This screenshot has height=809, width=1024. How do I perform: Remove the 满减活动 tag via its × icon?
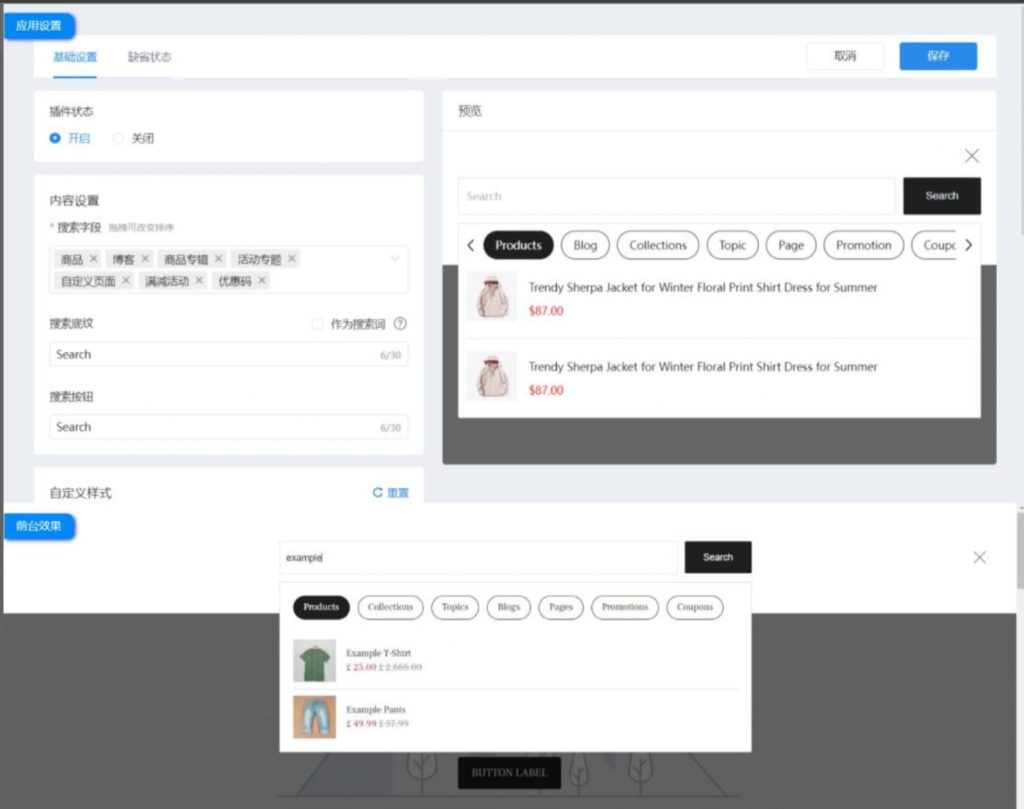pos(199,278)
